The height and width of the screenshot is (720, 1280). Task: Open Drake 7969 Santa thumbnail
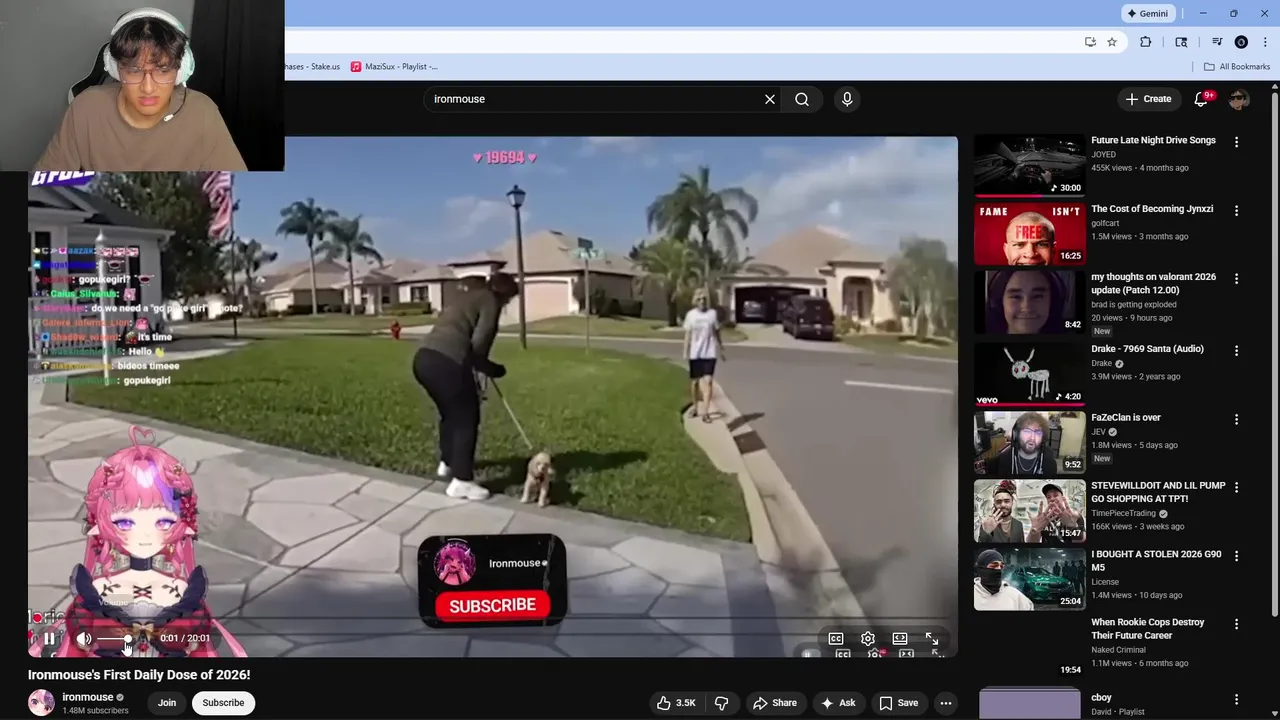(x=1029, y=374)
